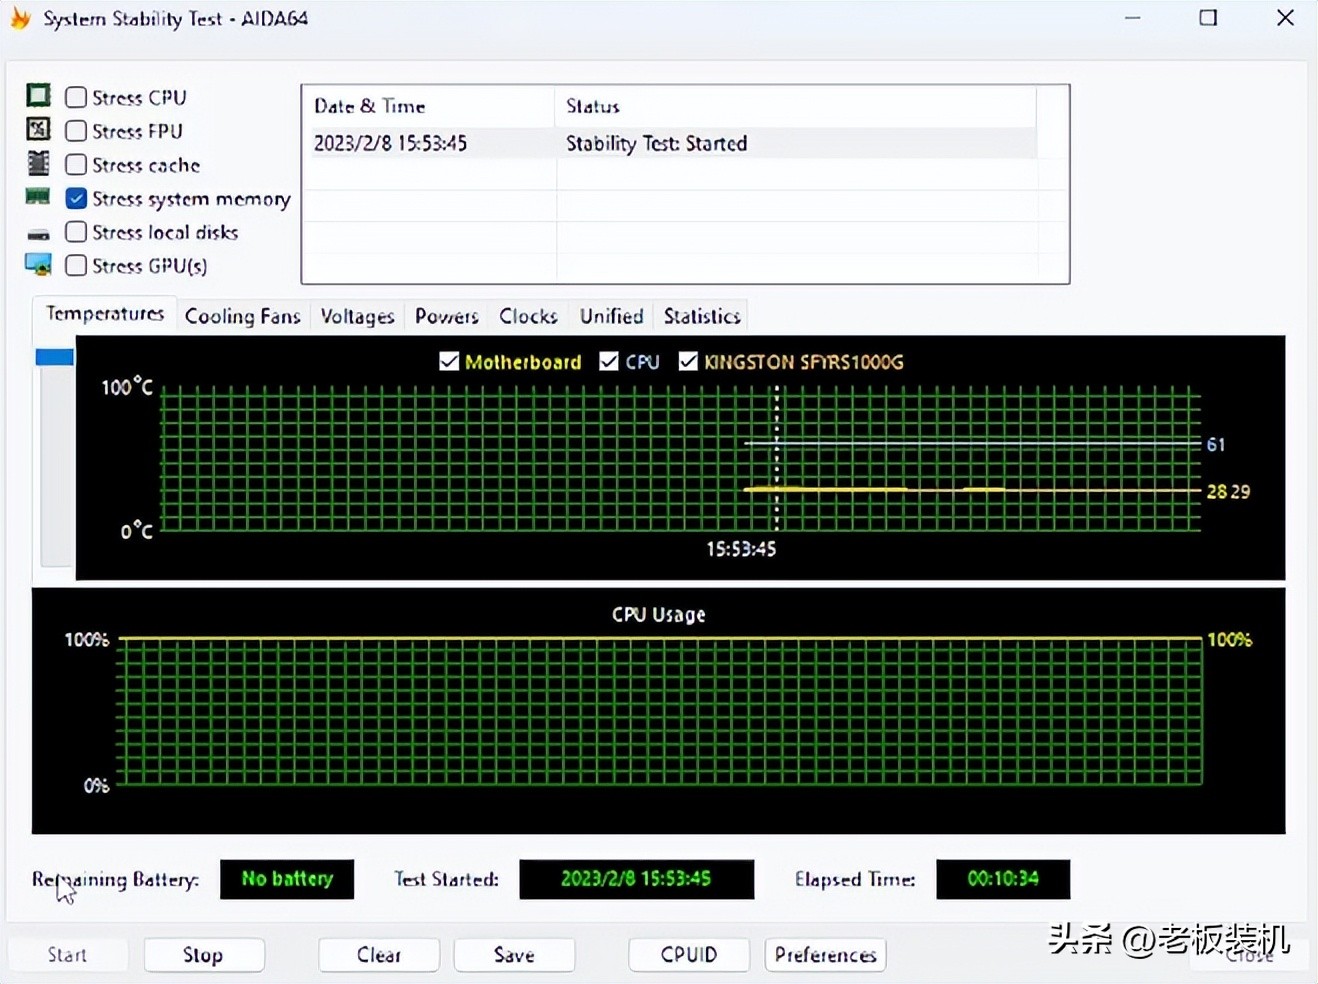Open the Statistics tab
This screenshot has height=984, width=1318.
[700, 315]
